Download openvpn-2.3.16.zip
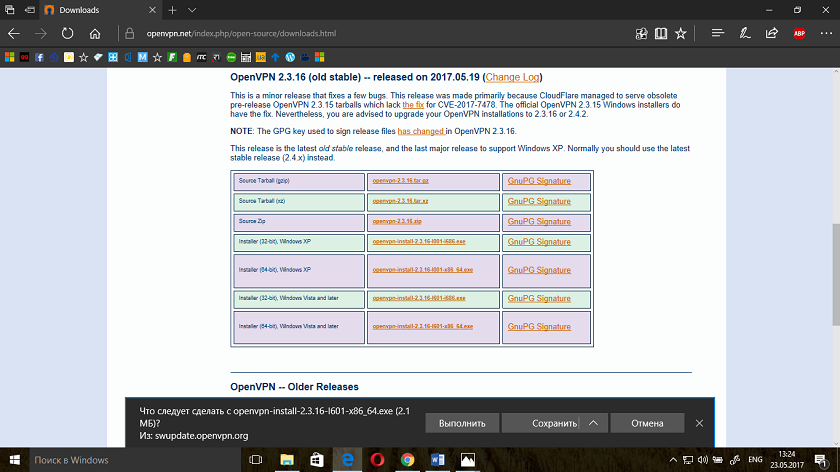This screenshot has width=840, height=472. click(x=397, y=221)
